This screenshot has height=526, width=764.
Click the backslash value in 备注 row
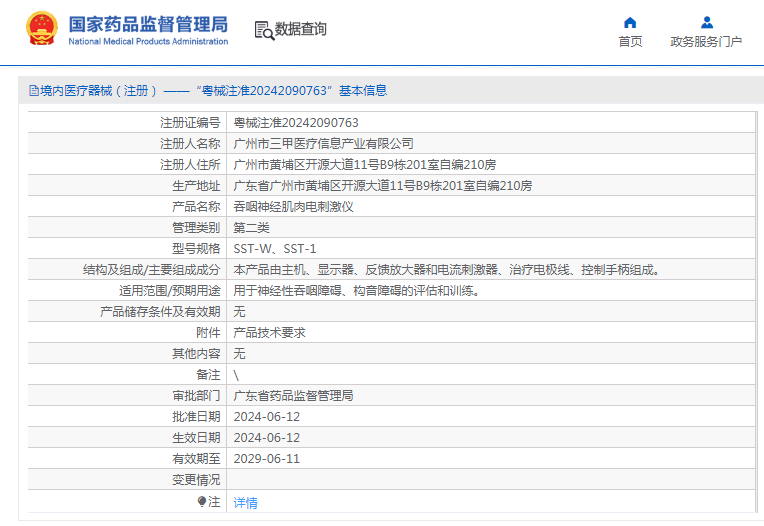coord(236,375)
